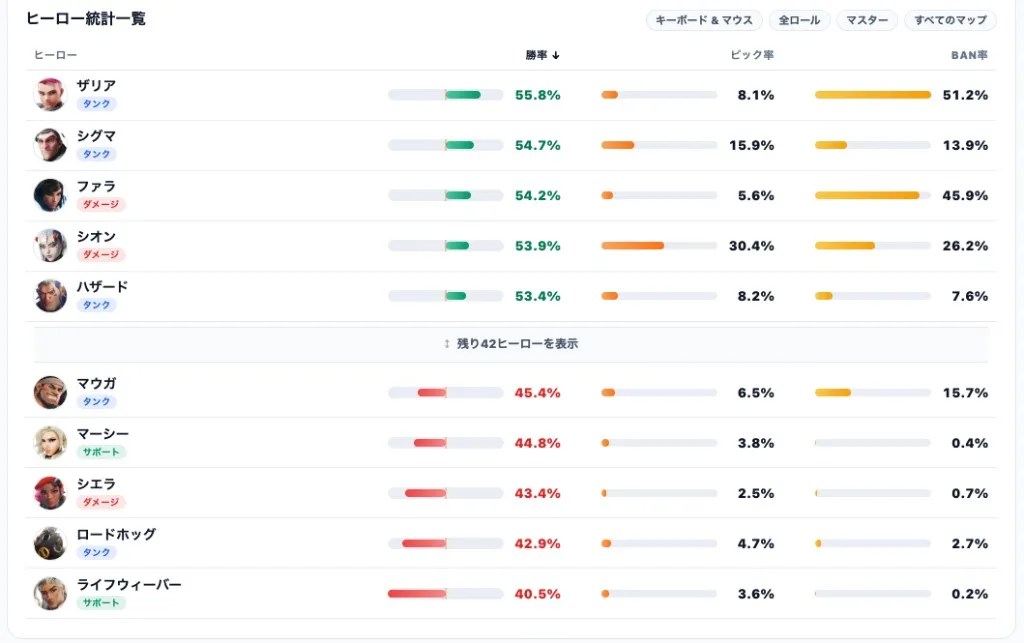The image size is (1024, 643).
Task: Sort by 勝率 column header
Action: click(x=543, y=55)
